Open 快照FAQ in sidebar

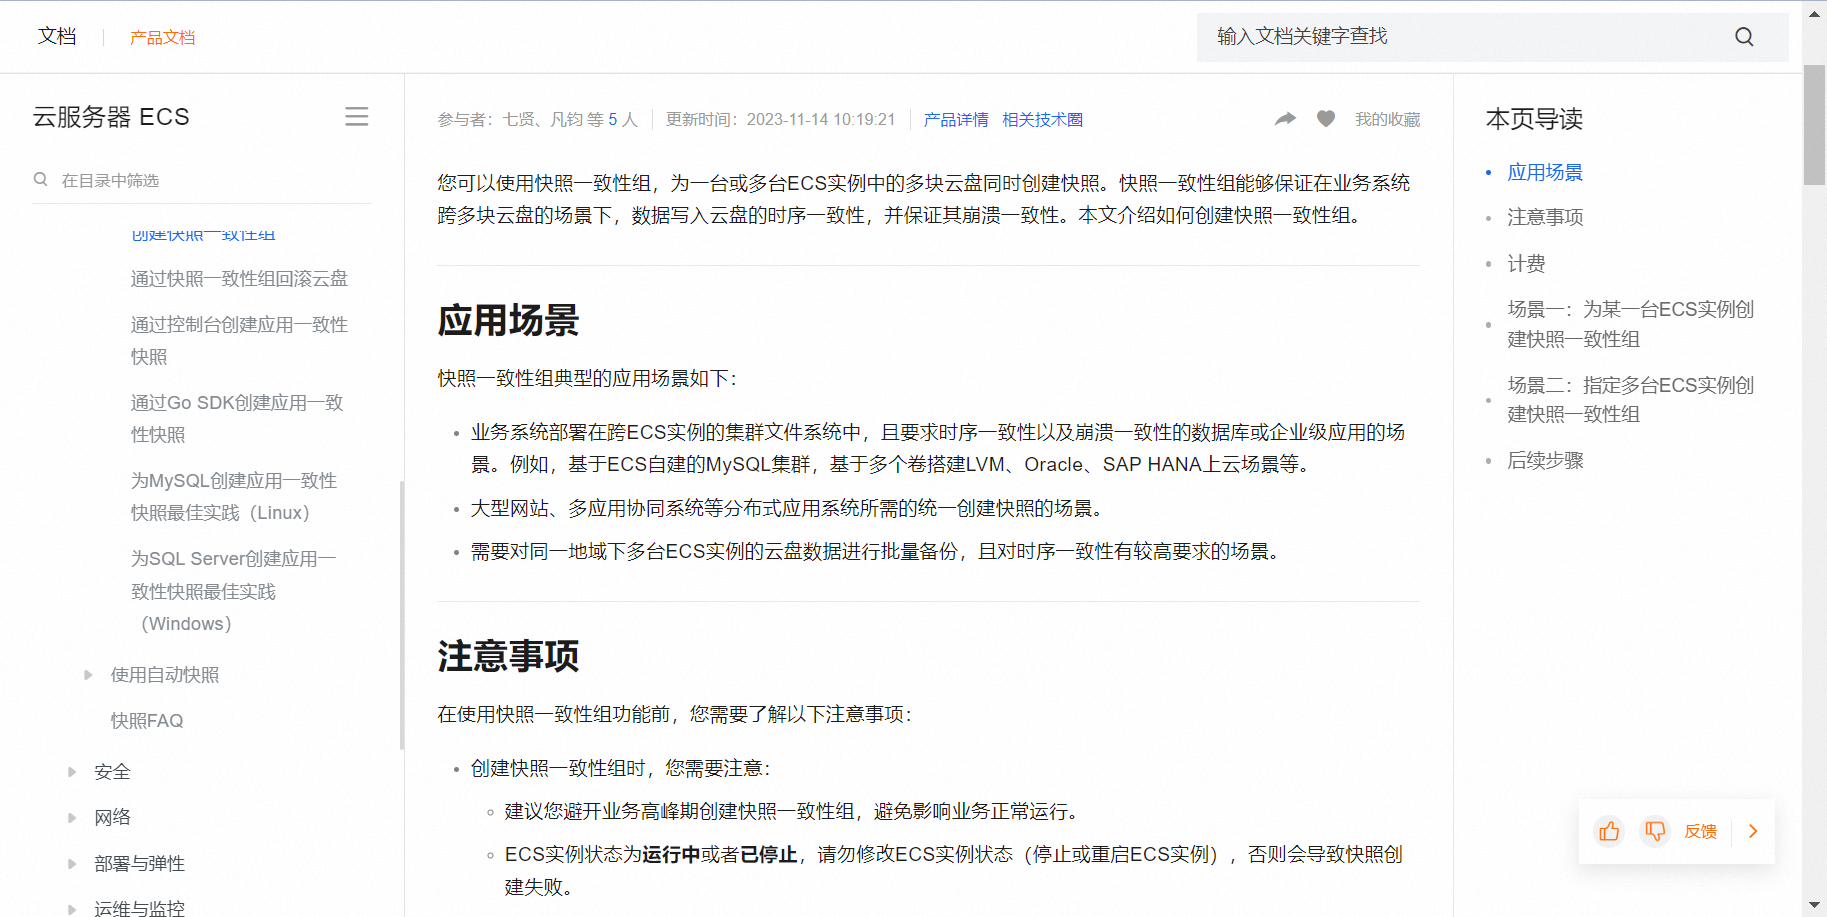[x=147, y=721]
